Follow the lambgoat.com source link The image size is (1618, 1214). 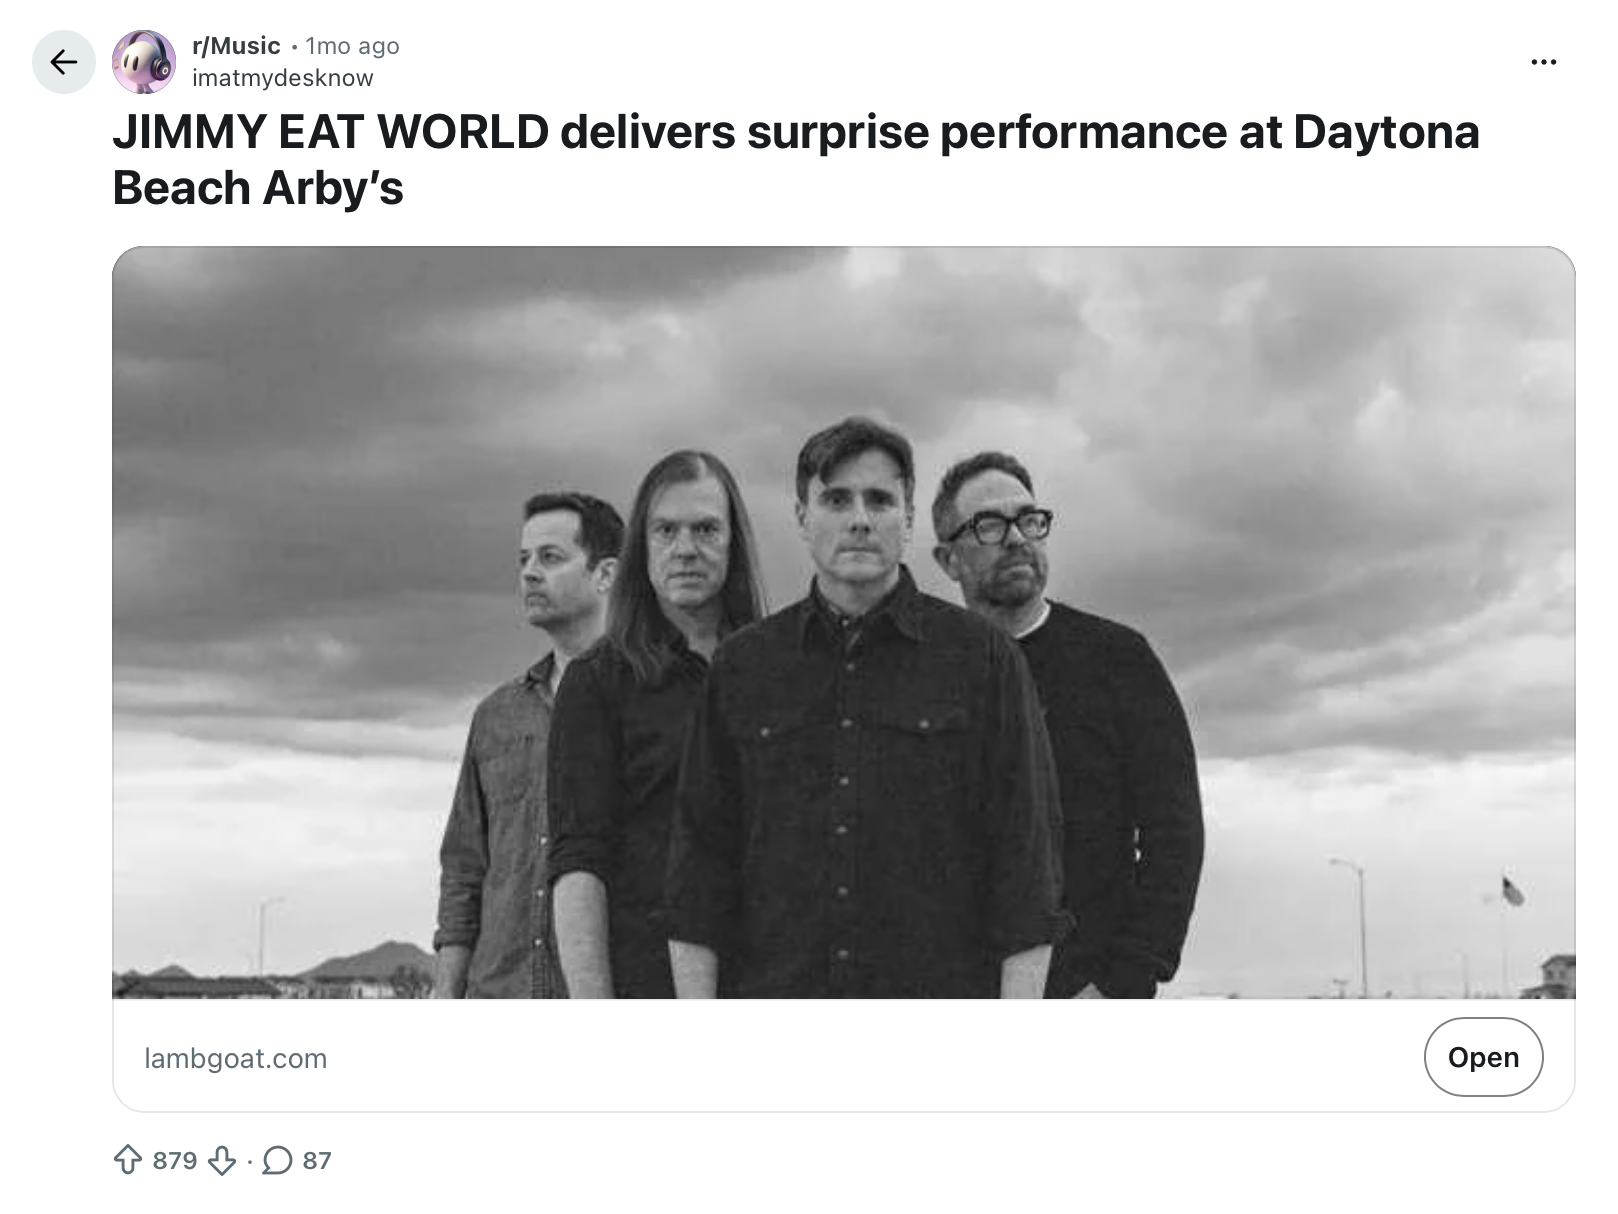coord(236,1058)
